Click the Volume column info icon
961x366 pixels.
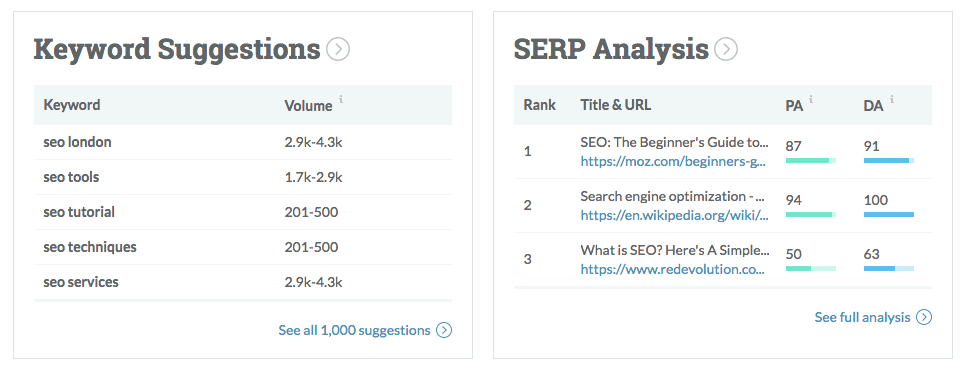pyautogui.click(x=341, y=99)
